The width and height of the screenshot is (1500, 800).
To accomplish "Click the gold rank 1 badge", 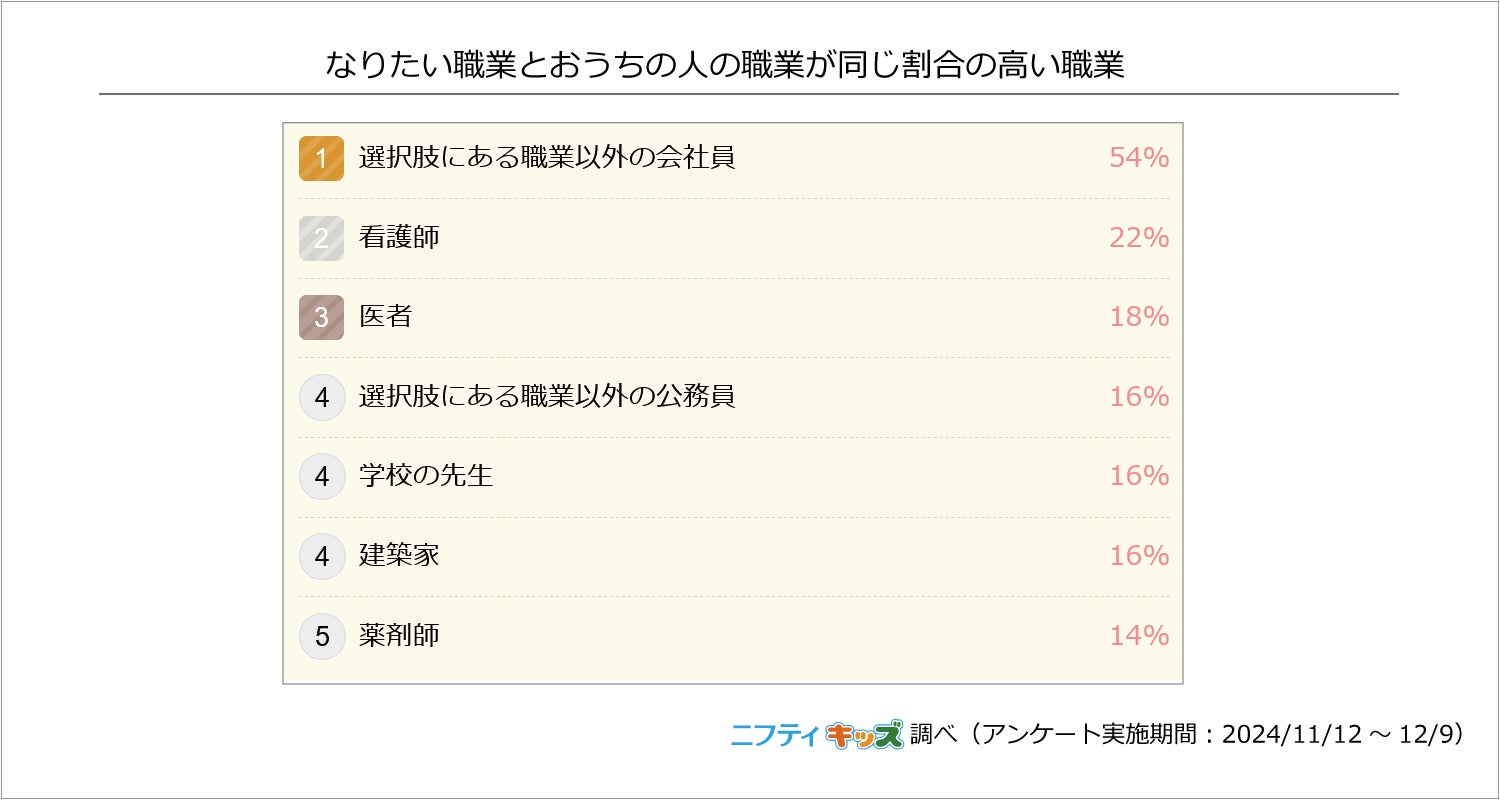I will click(x=321, y=158).
